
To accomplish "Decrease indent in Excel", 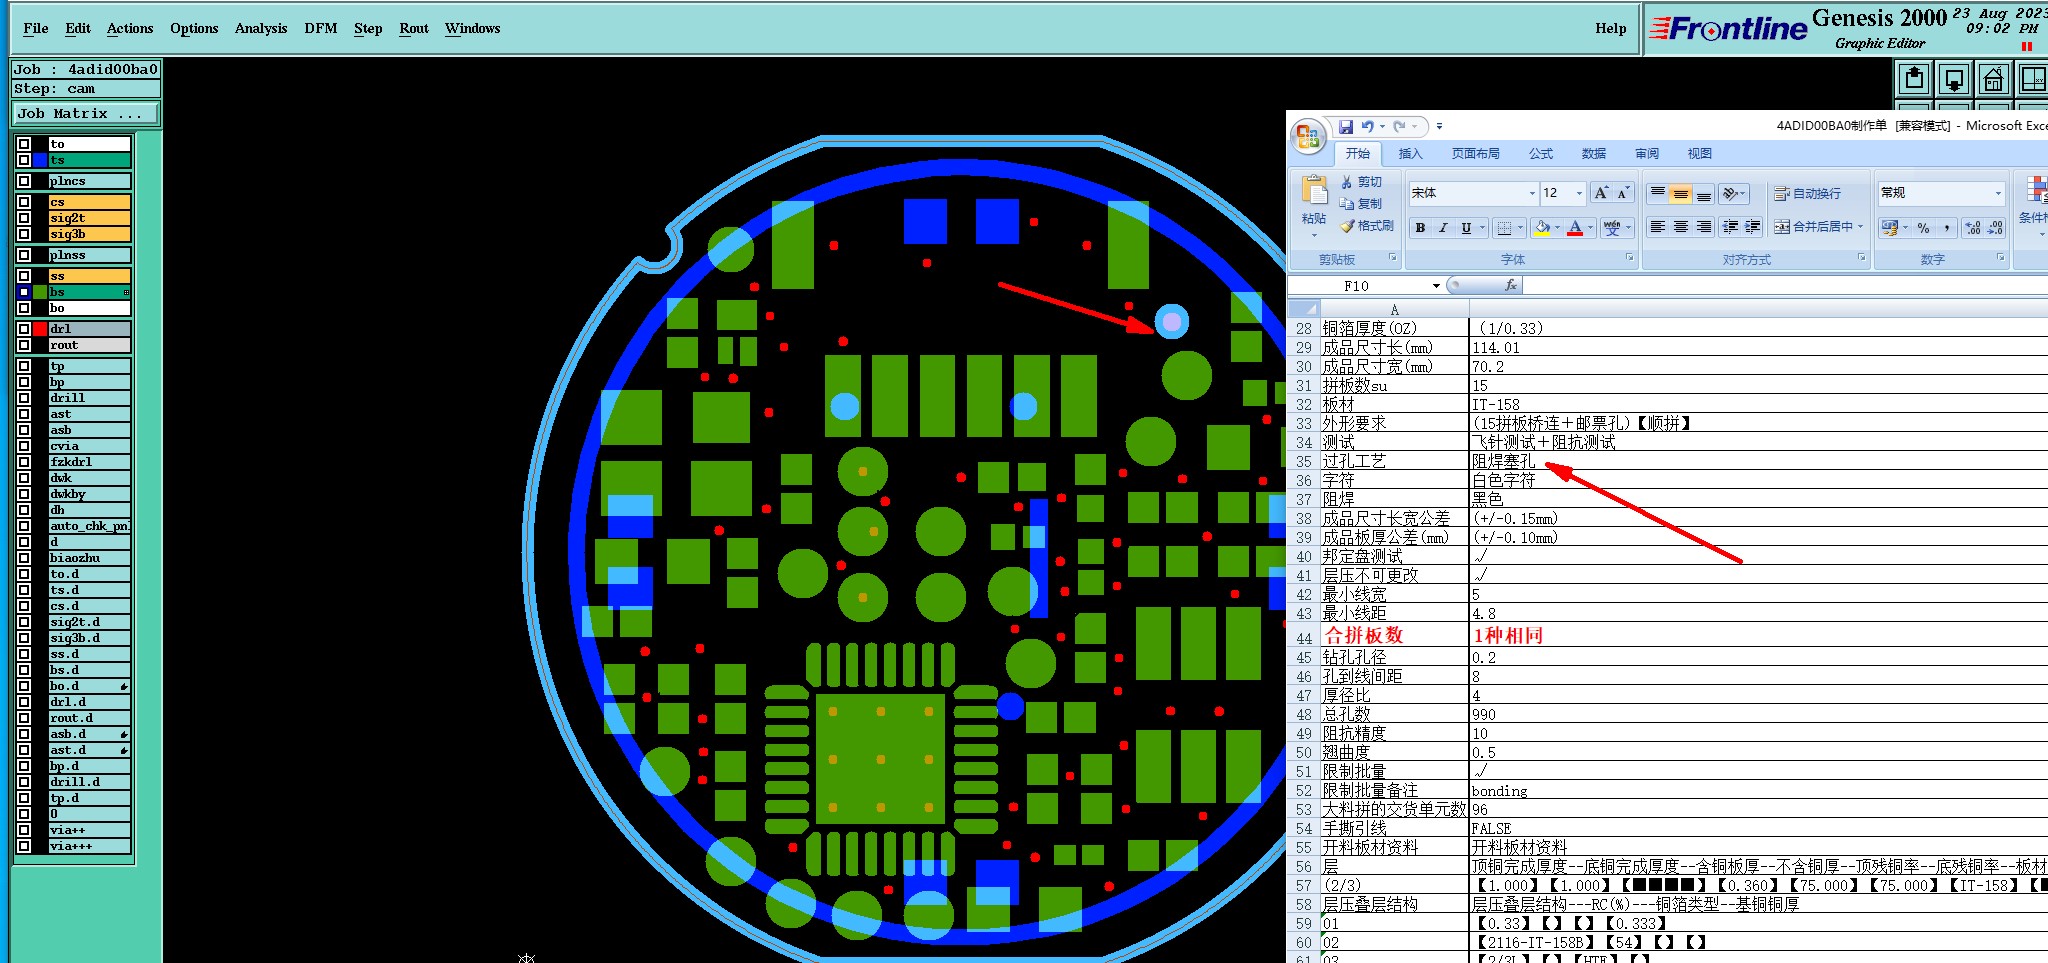I will (x=1730, y=227).
